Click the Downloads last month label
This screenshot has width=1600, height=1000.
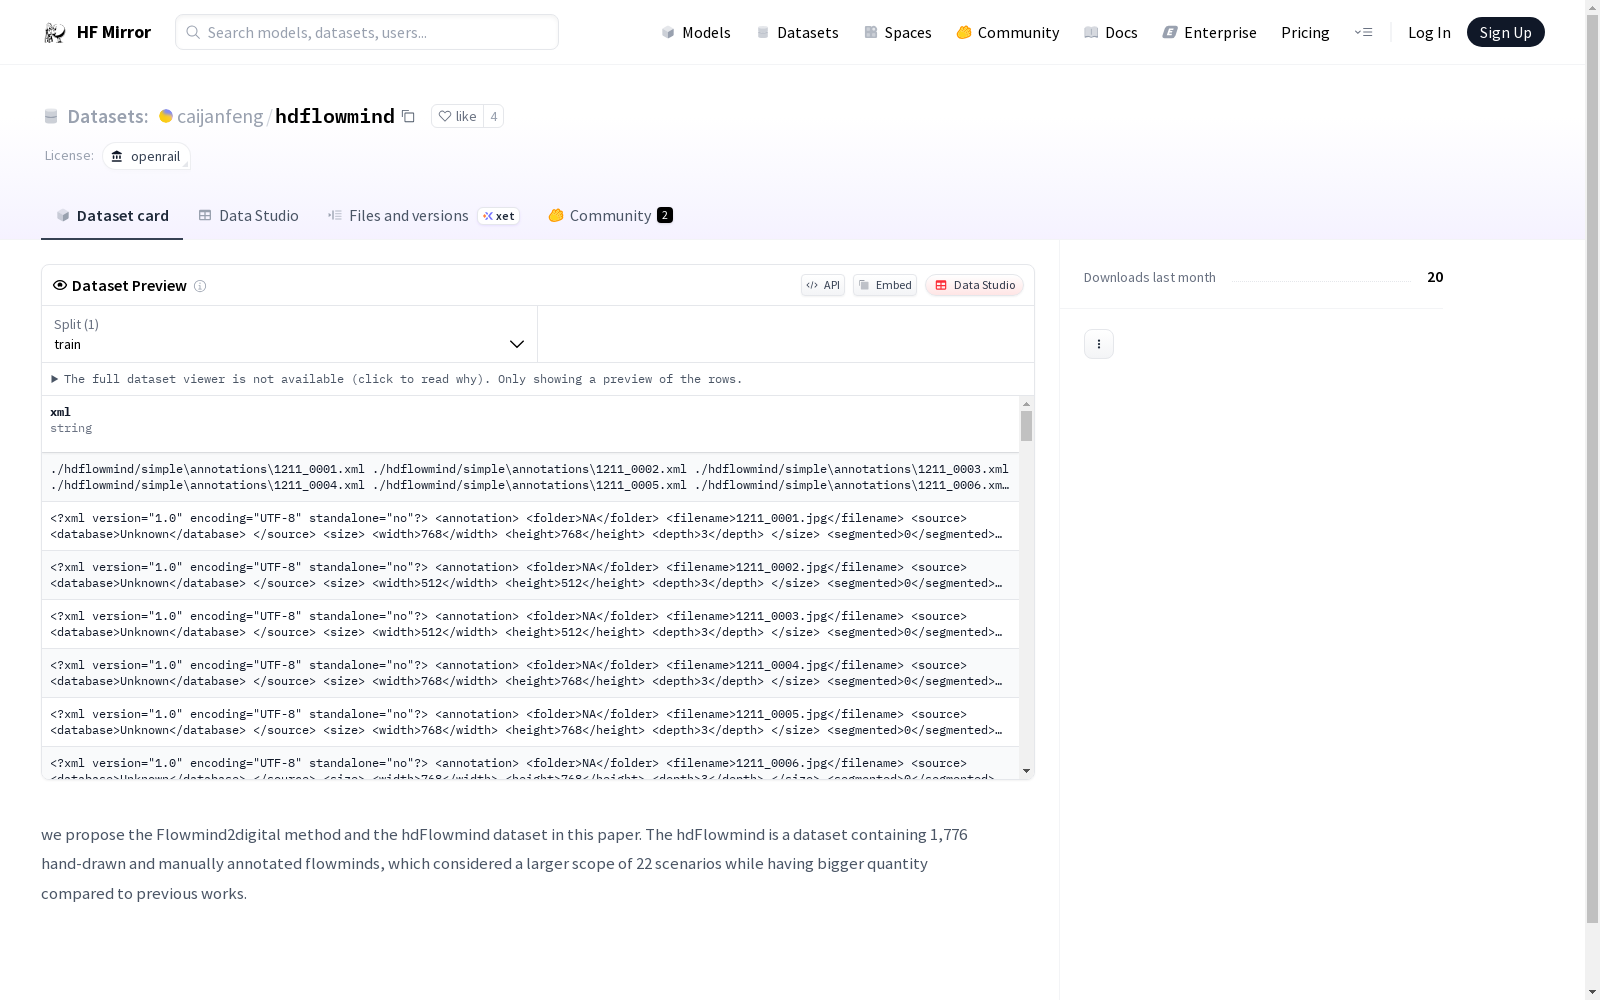click(1150, 277)
